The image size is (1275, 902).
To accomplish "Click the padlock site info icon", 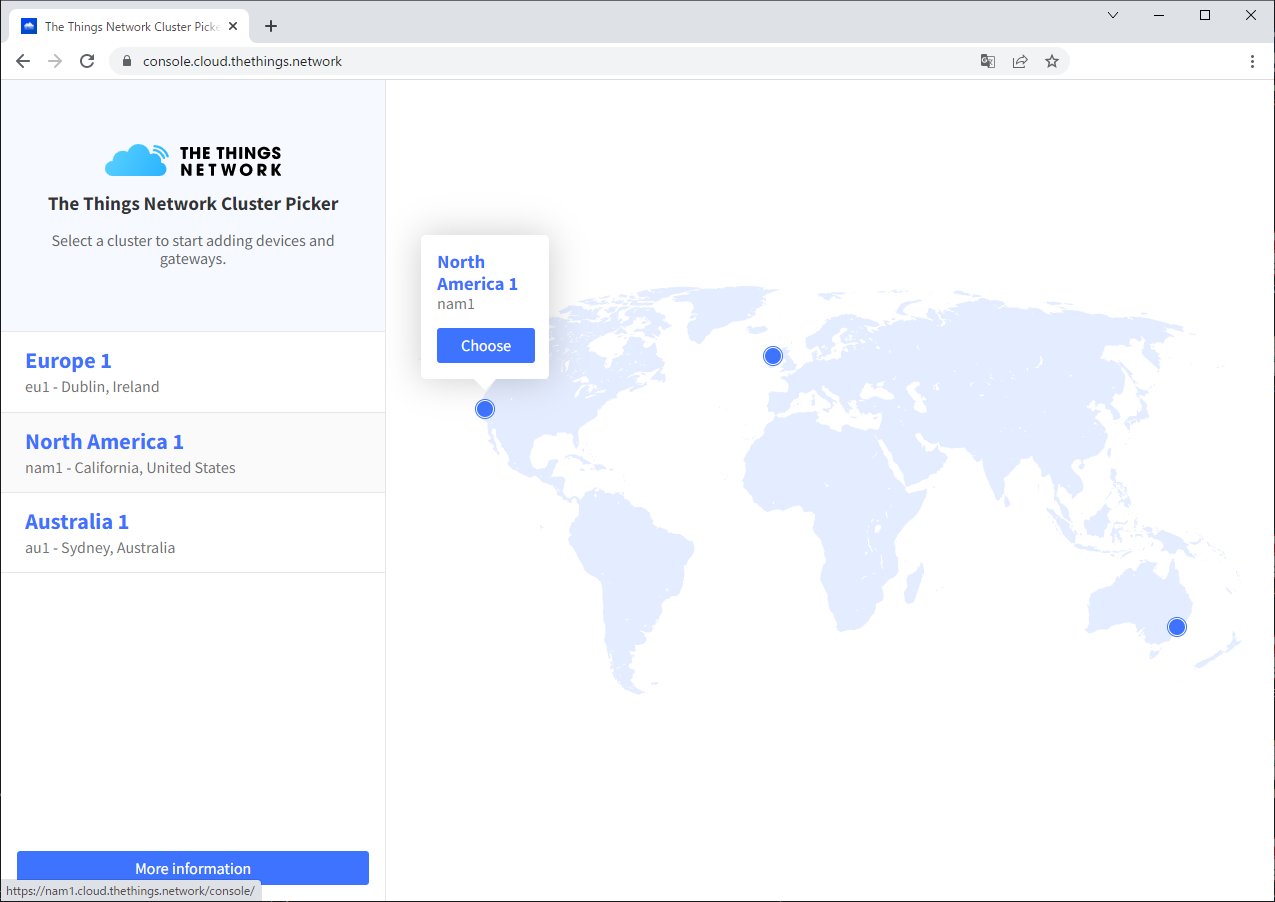I will 126,61.
